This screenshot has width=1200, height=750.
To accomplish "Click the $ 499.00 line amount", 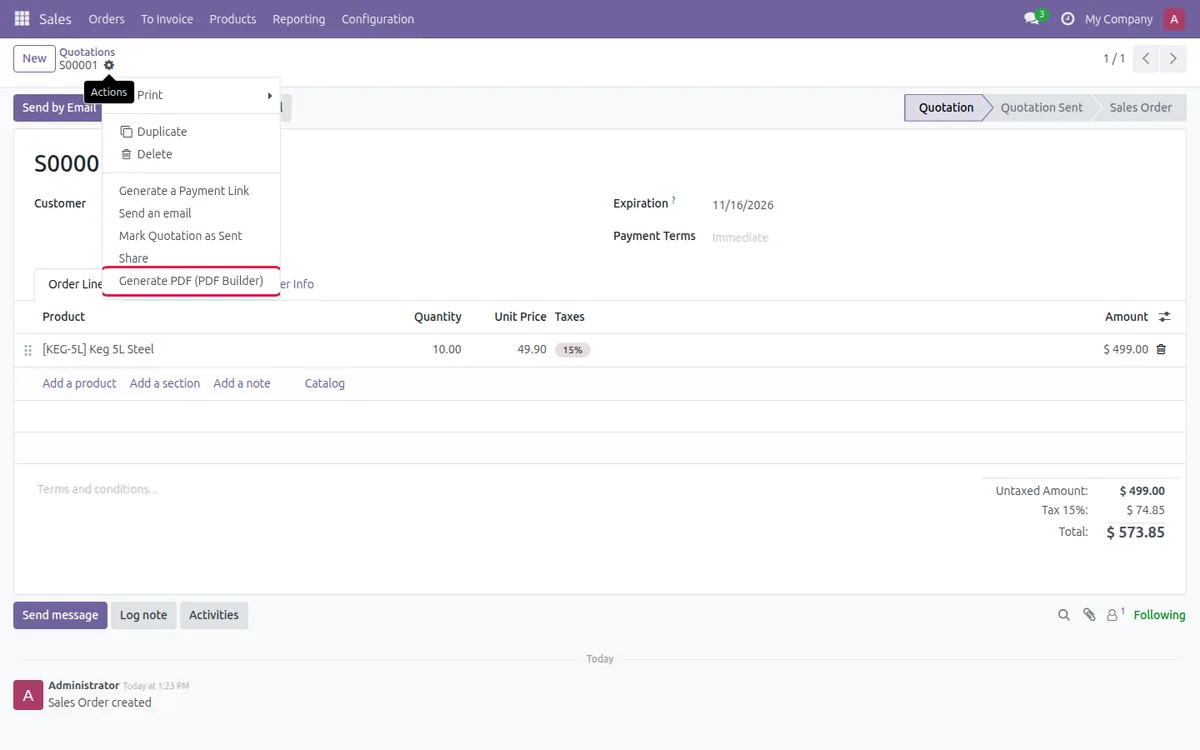I will 1126,349.
